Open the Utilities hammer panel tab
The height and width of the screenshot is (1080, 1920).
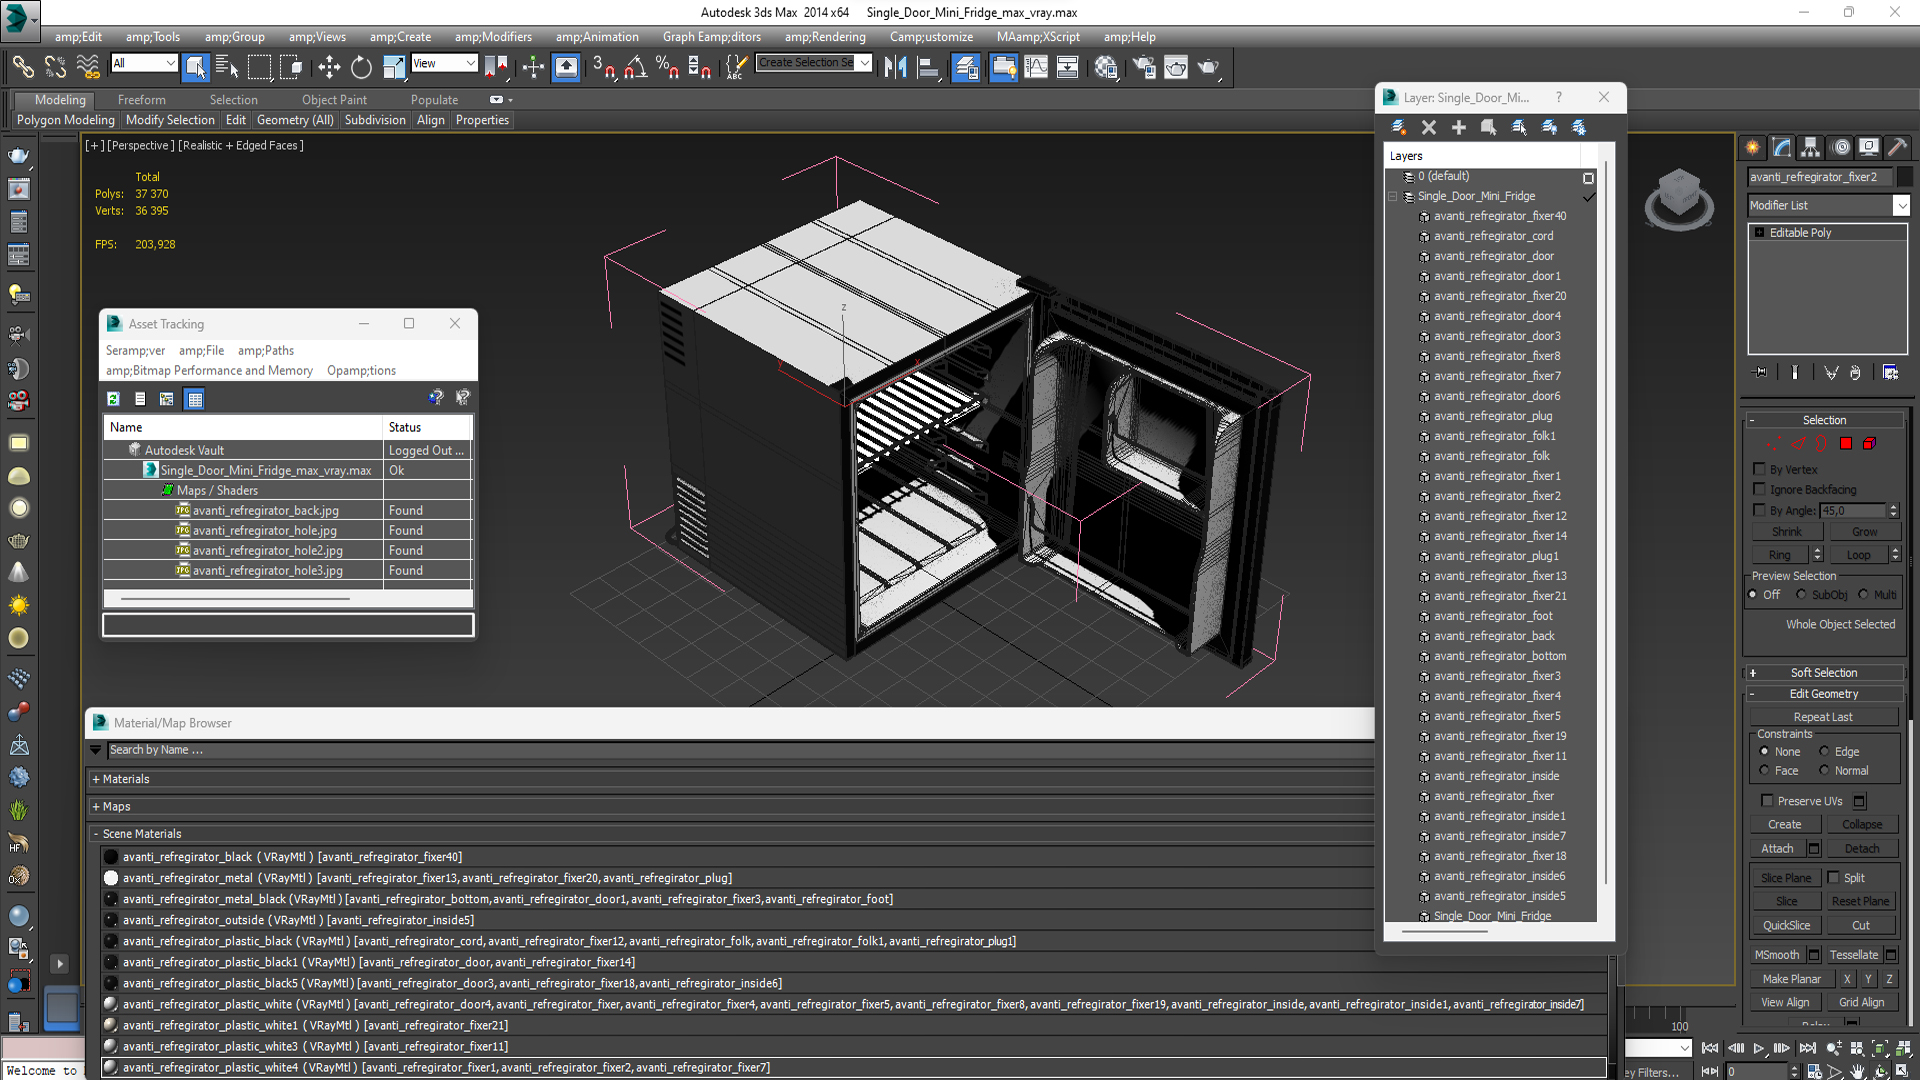[1898, 148]
